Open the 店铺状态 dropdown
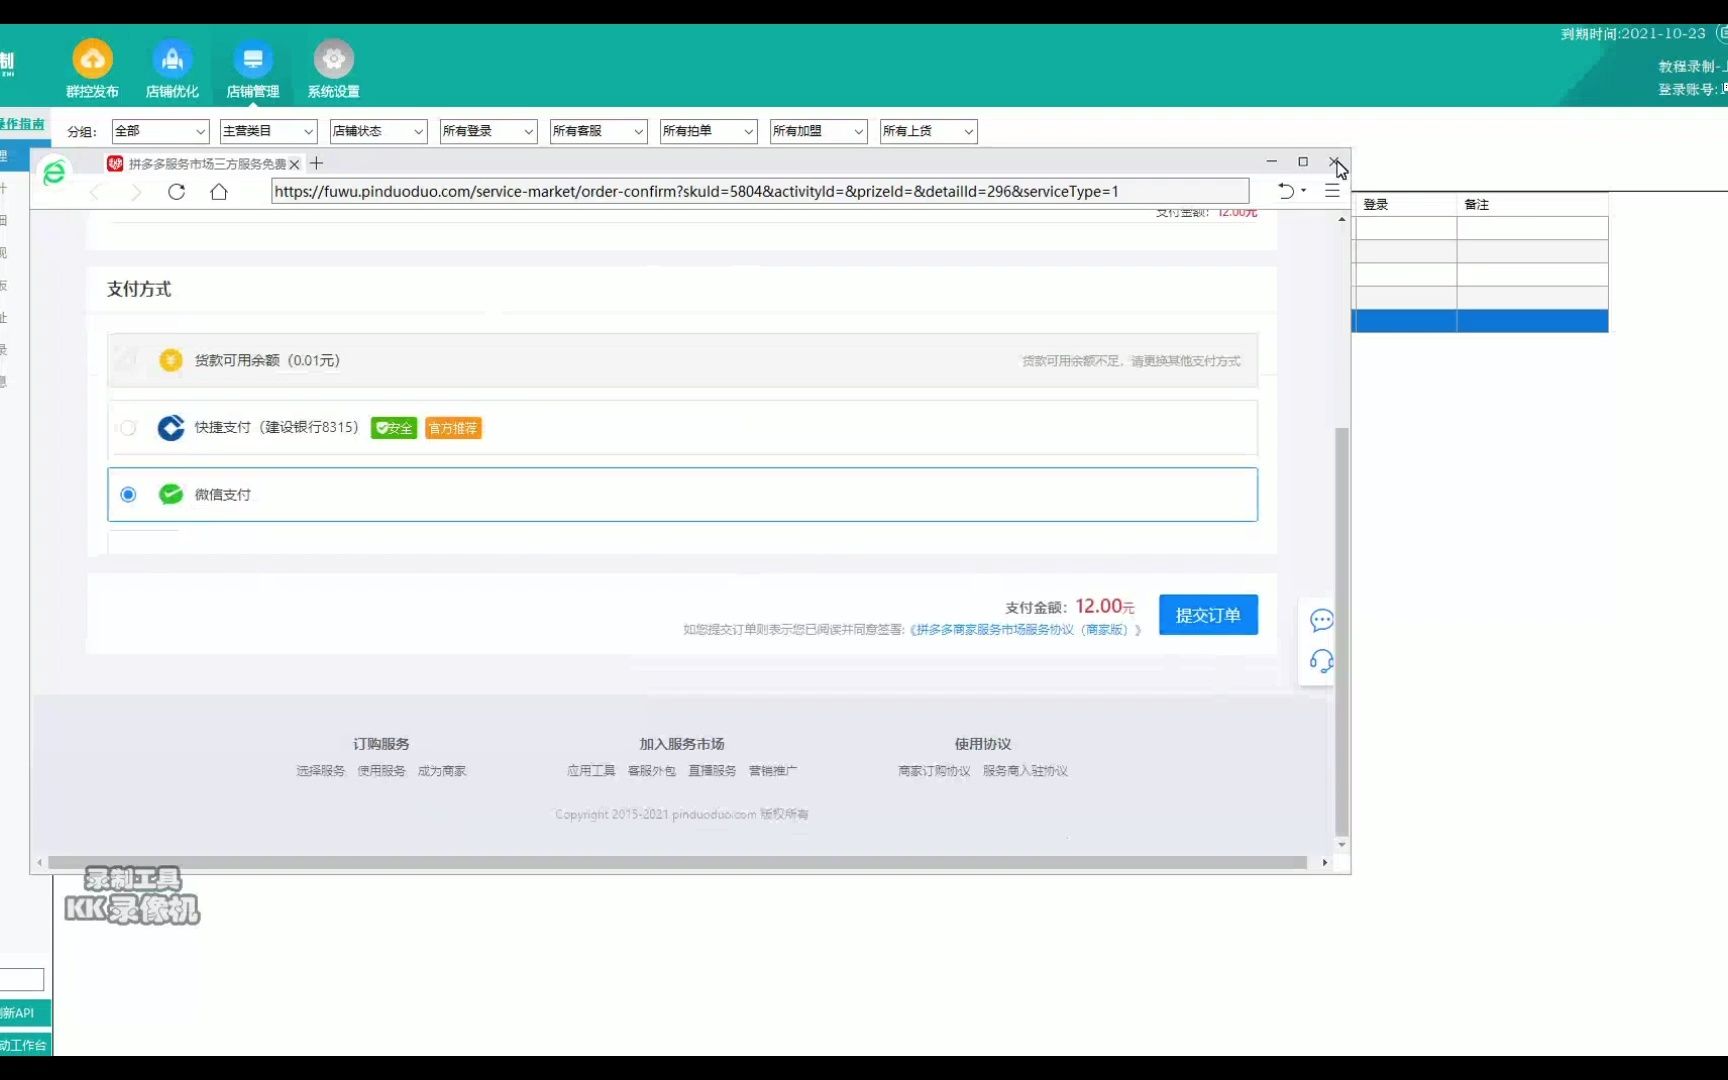The height and width of the screenshot is (1080, 1728). click(x=378, y=131)
